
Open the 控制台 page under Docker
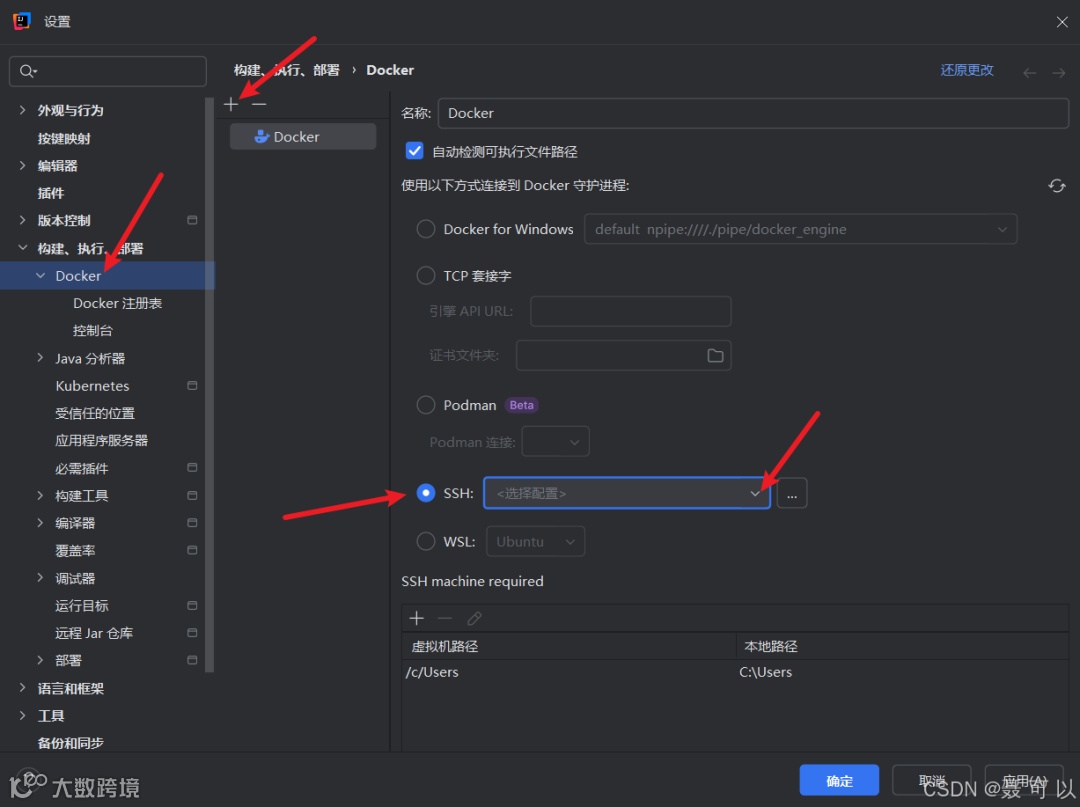[x=92, y=331]
